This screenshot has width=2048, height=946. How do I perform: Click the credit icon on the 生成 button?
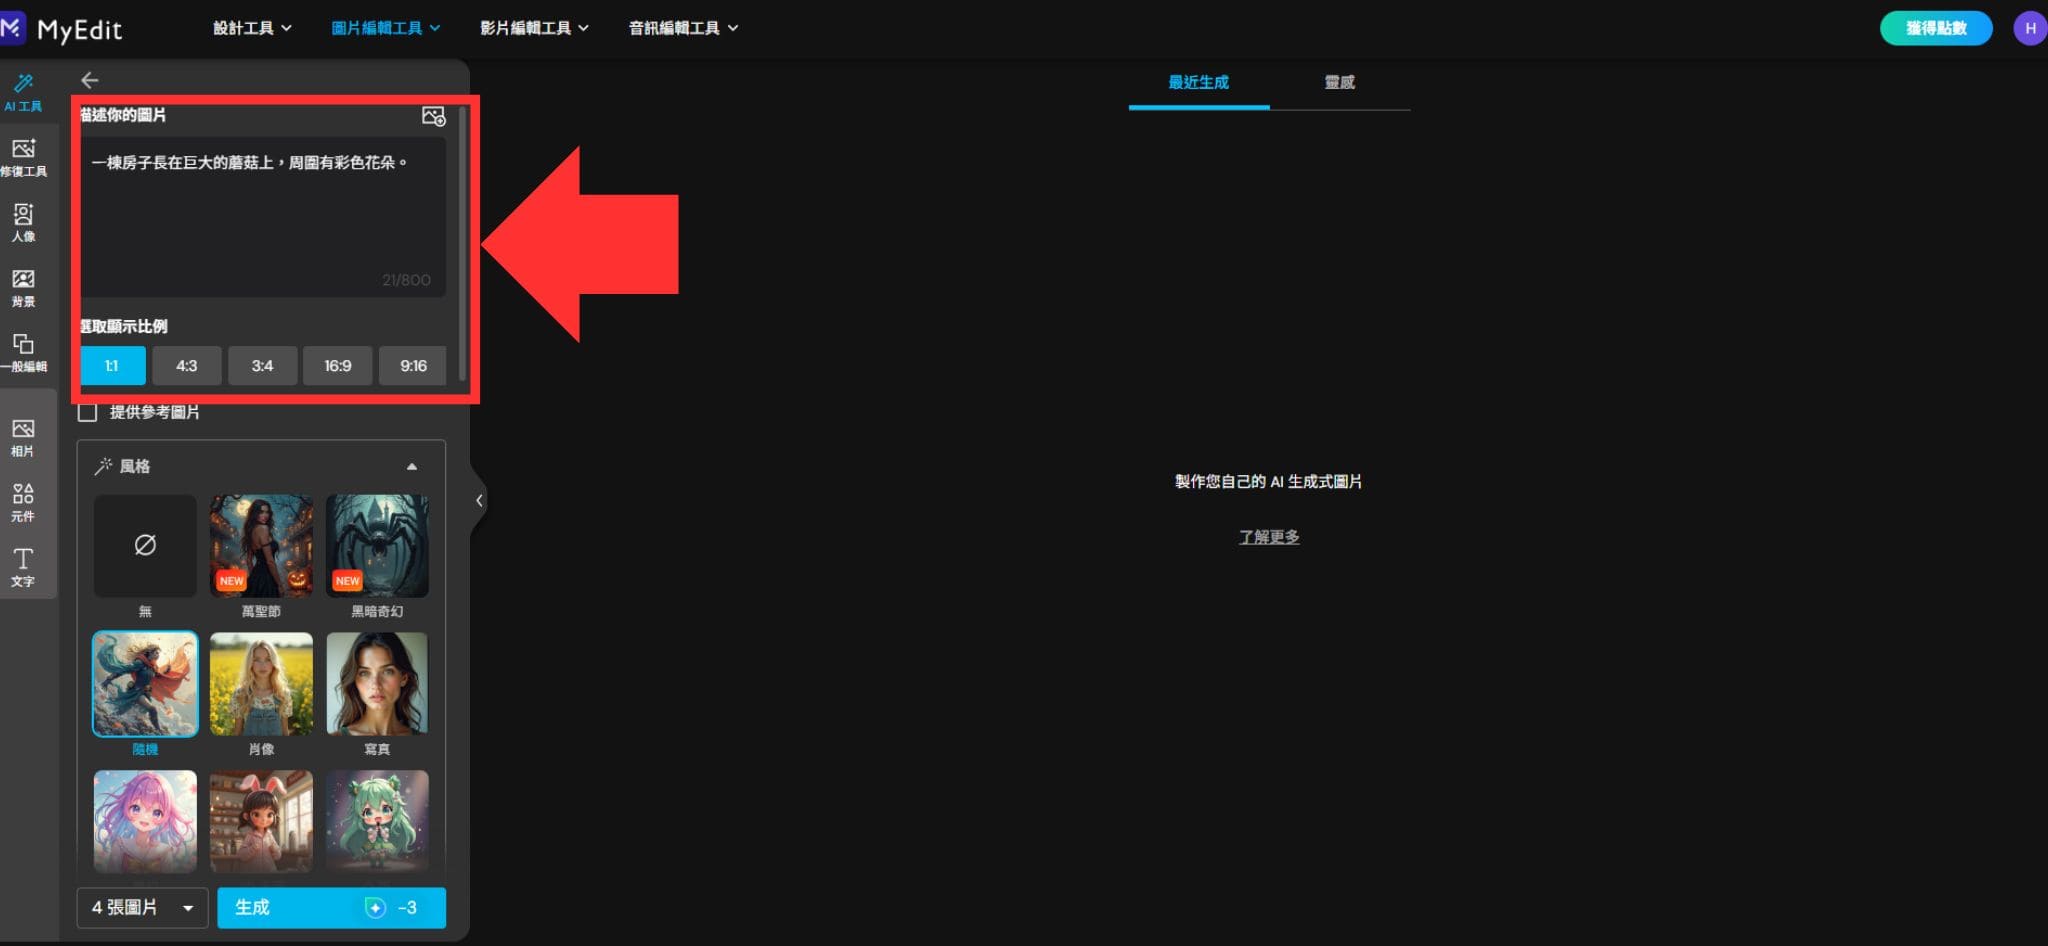pos(375,908)
